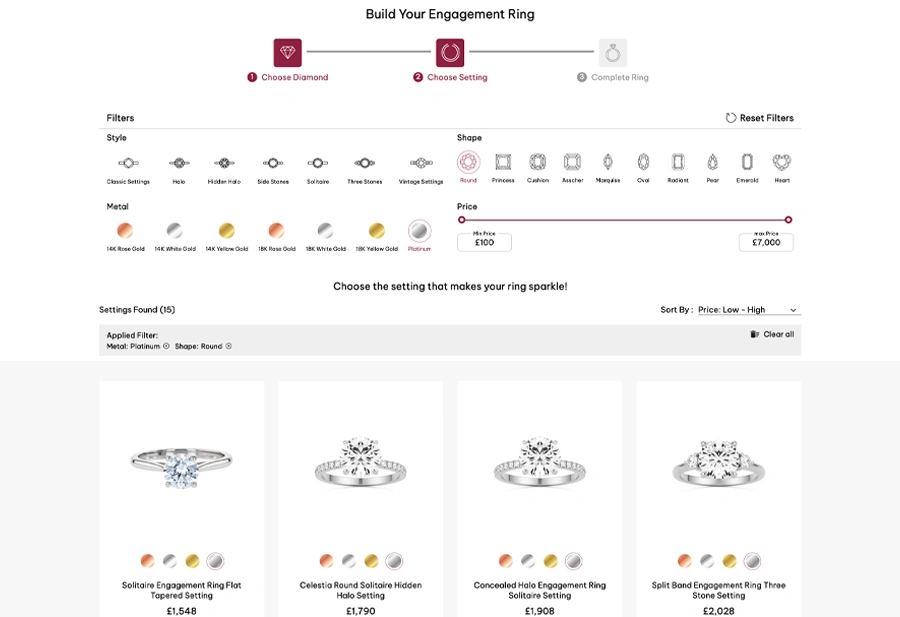The image size is (900, 617).
Task: Pick the Pear diamond shape
Action: pos(712,162)
